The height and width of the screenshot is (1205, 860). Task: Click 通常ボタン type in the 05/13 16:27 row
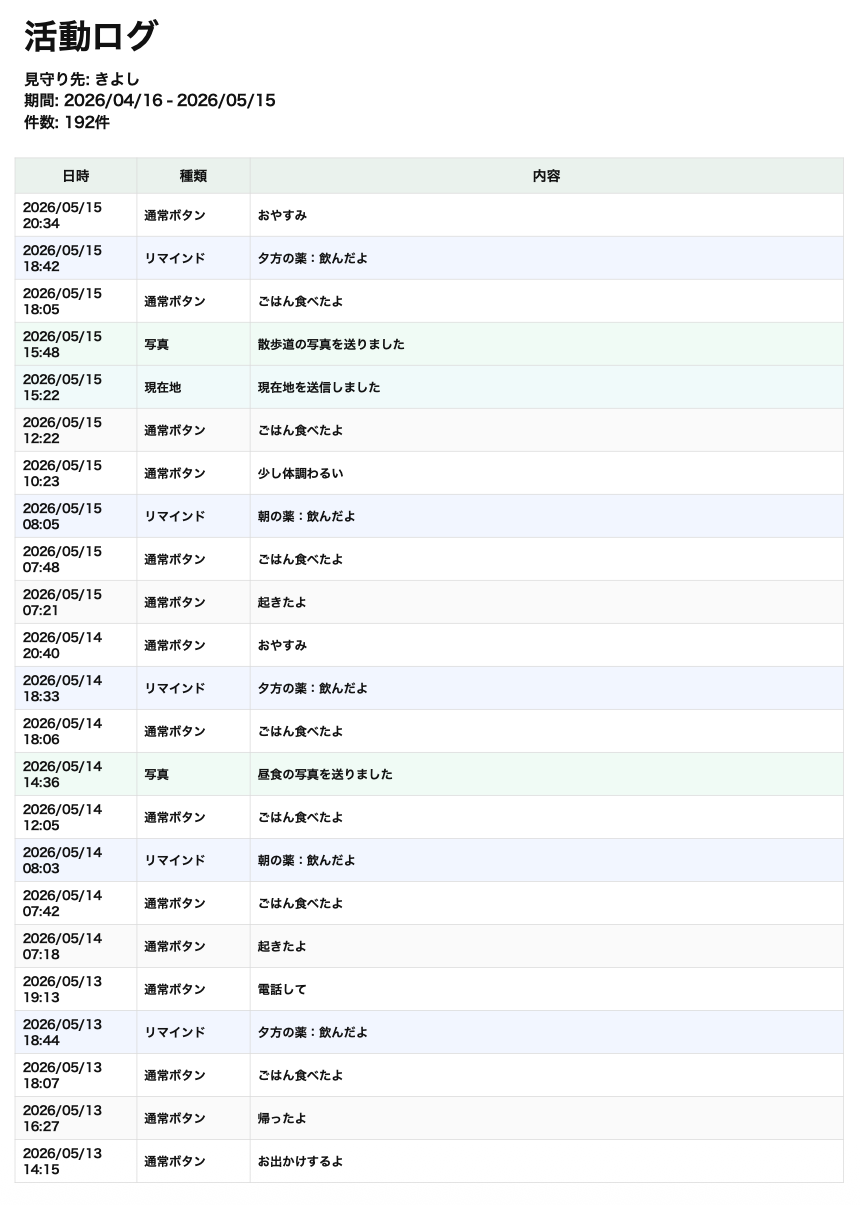(175, 1118)
